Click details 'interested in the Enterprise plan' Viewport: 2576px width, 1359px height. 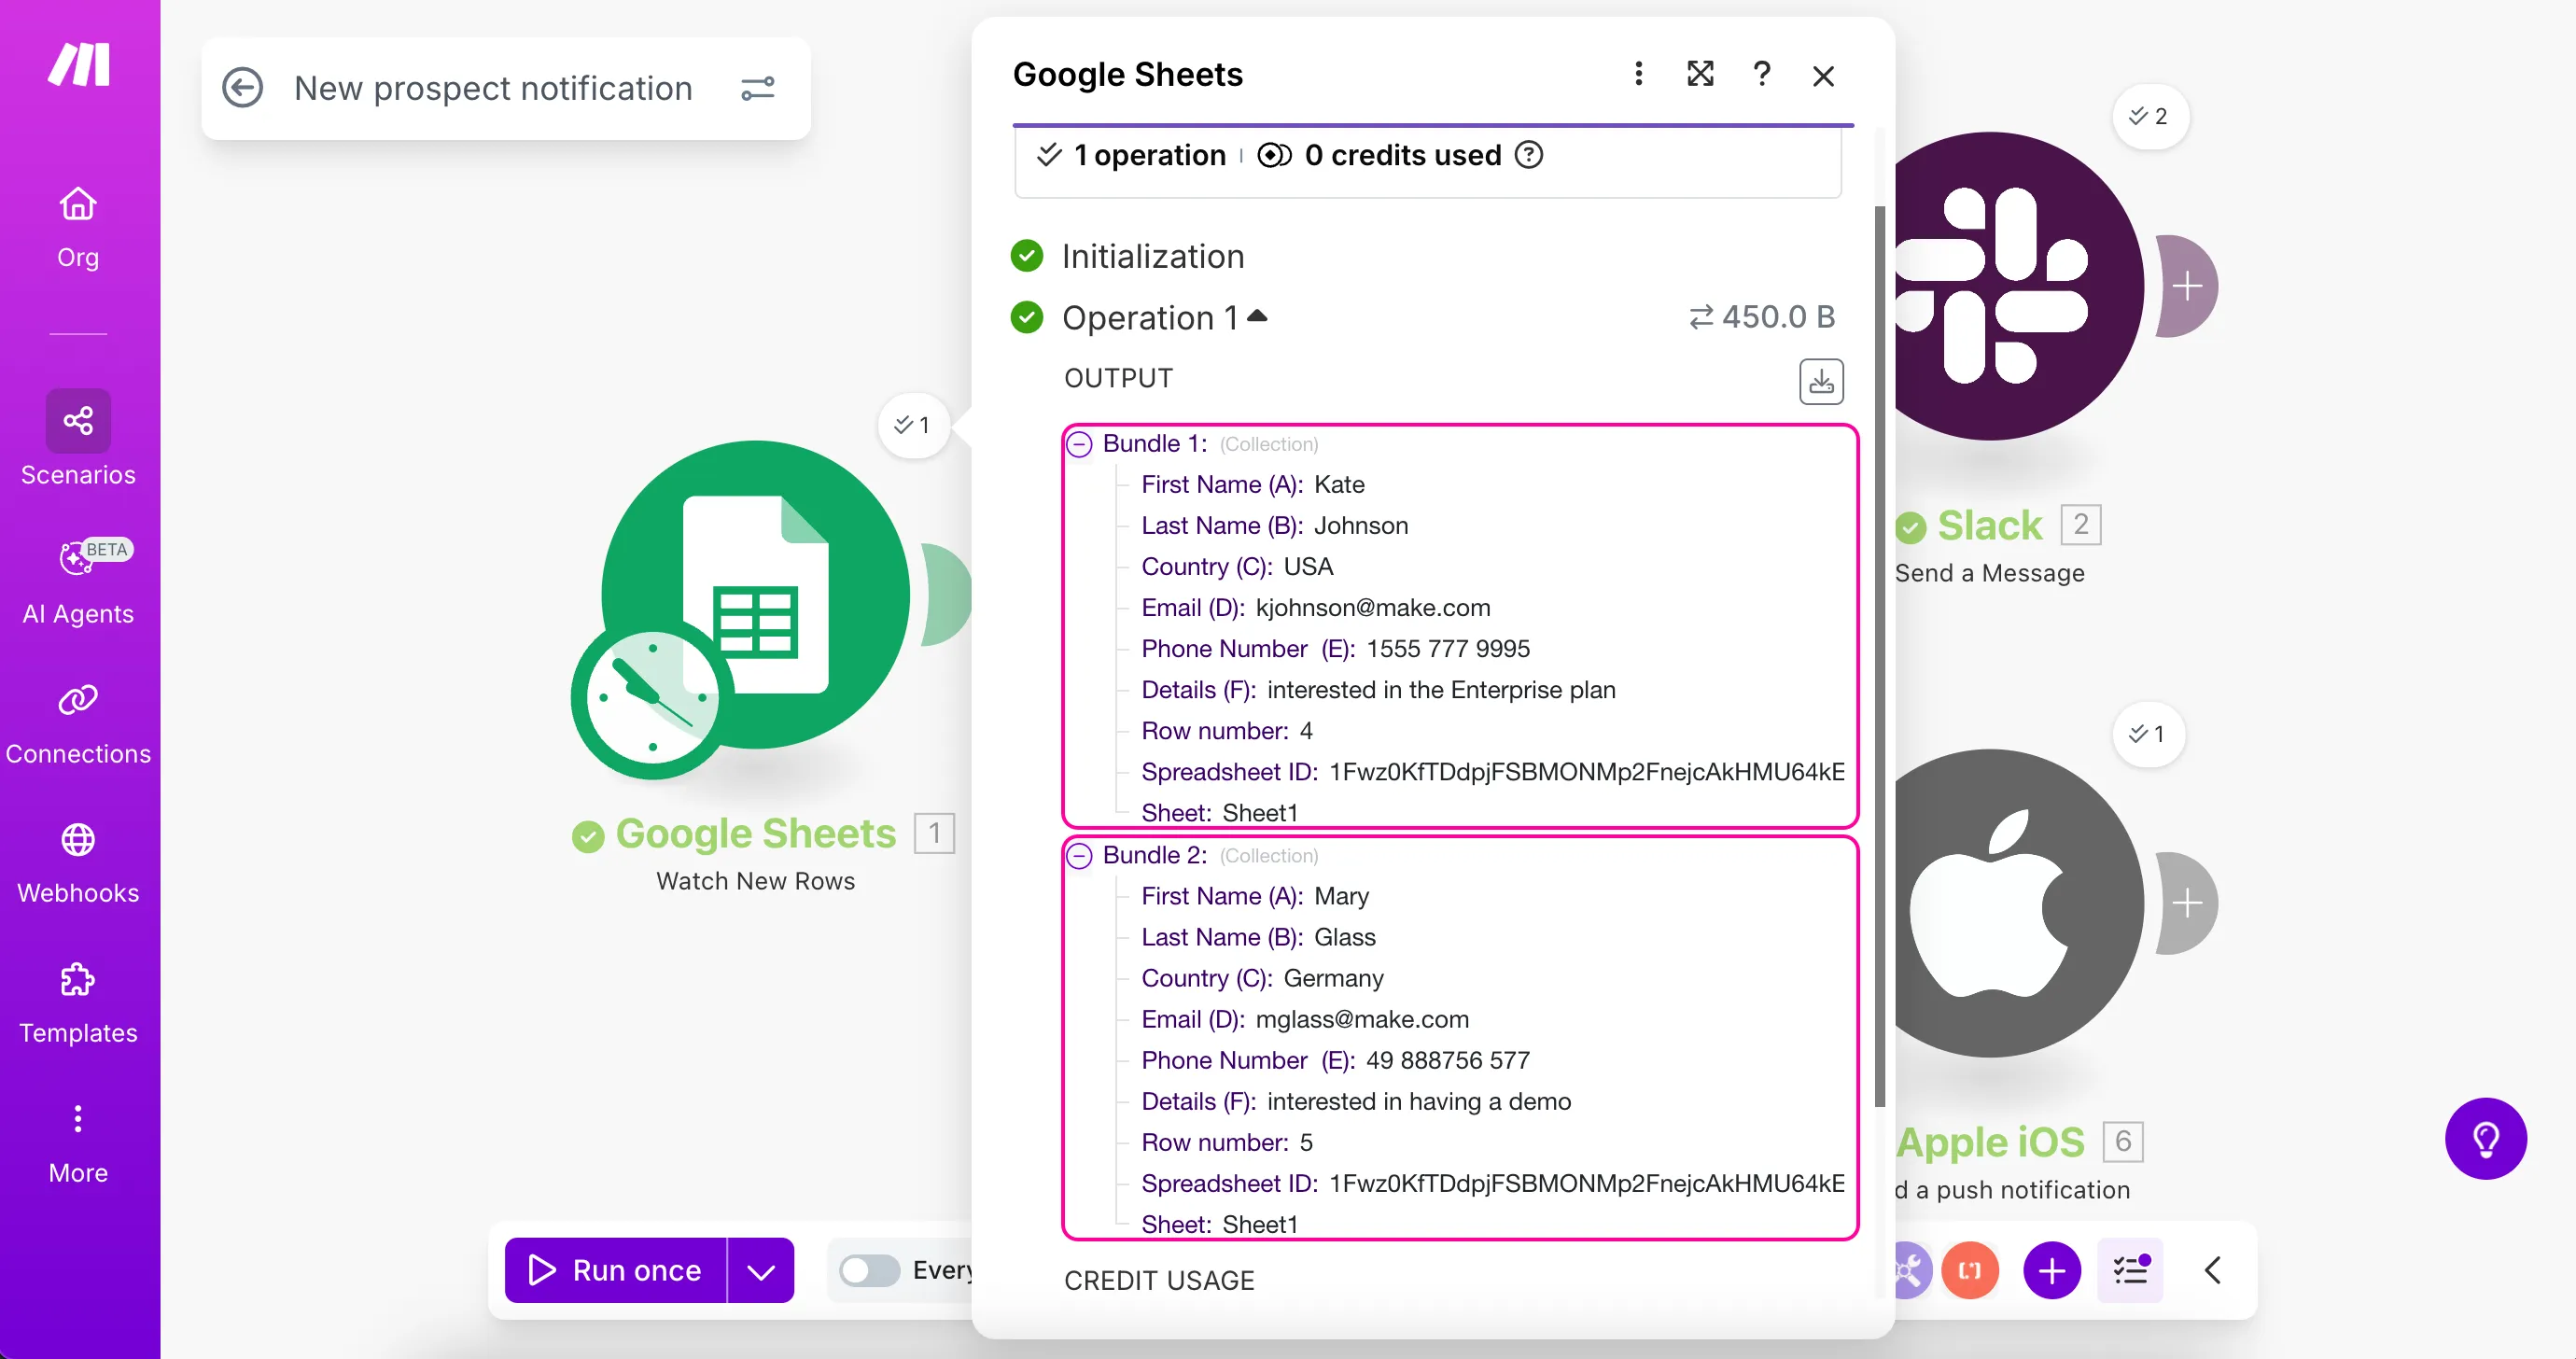[x=1441, y=689]
